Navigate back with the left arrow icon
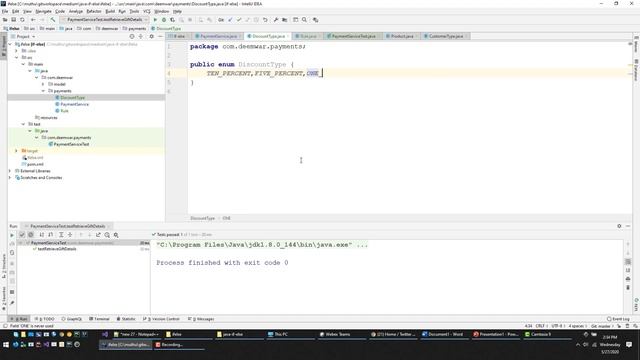 click(33, 20)
